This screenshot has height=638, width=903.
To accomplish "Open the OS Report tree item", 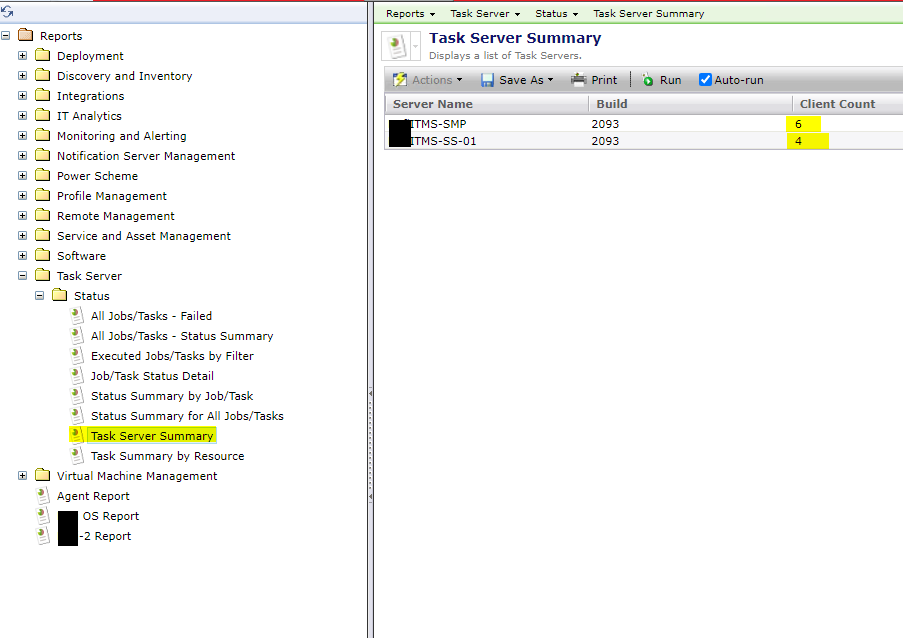I will coord(111,516).
